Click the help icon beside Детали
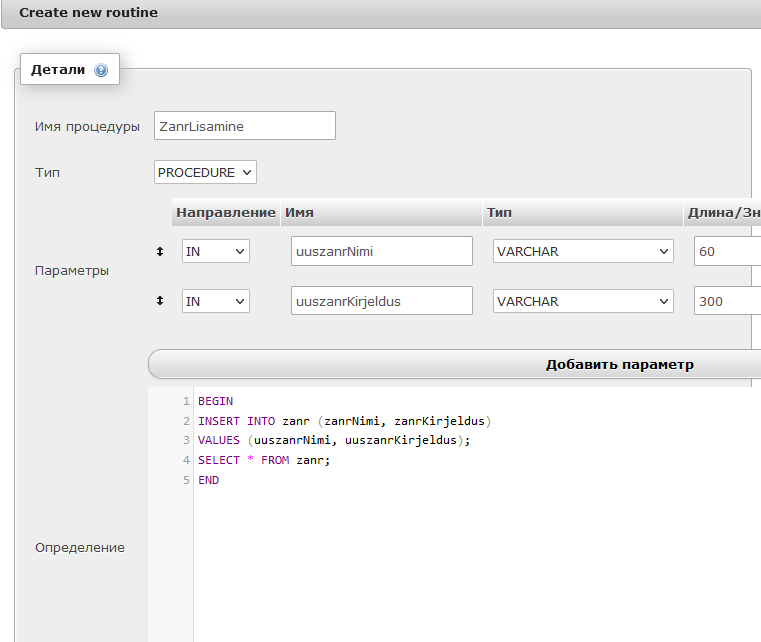The height and width of the screenshot is (642, 761). click(x=100, y=70)
